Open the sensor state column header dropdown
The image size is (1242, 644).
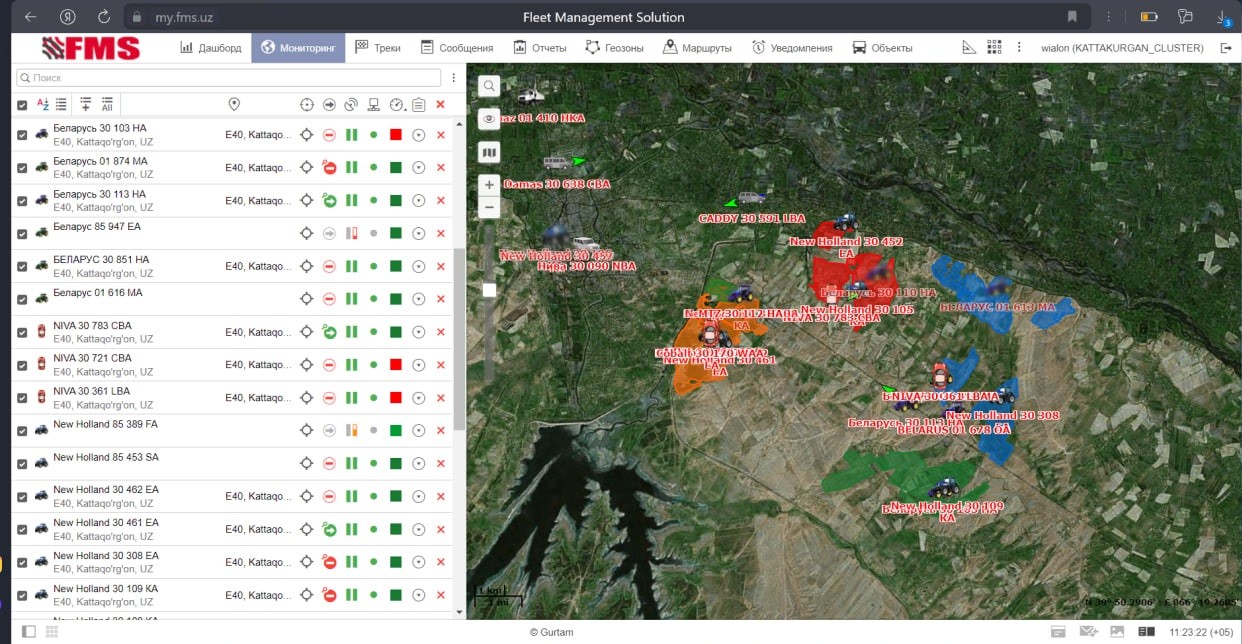pos(396,104)
